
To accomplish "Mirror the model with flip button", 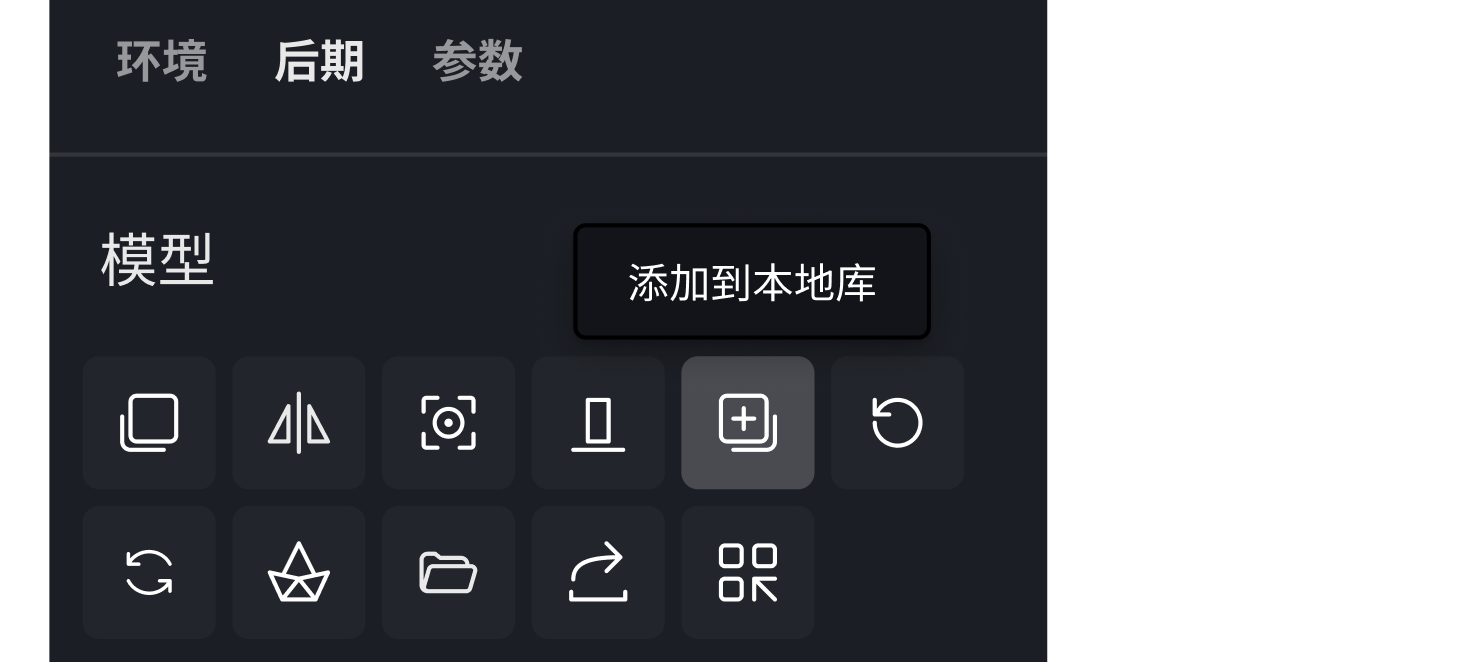I will coord(299,422).
